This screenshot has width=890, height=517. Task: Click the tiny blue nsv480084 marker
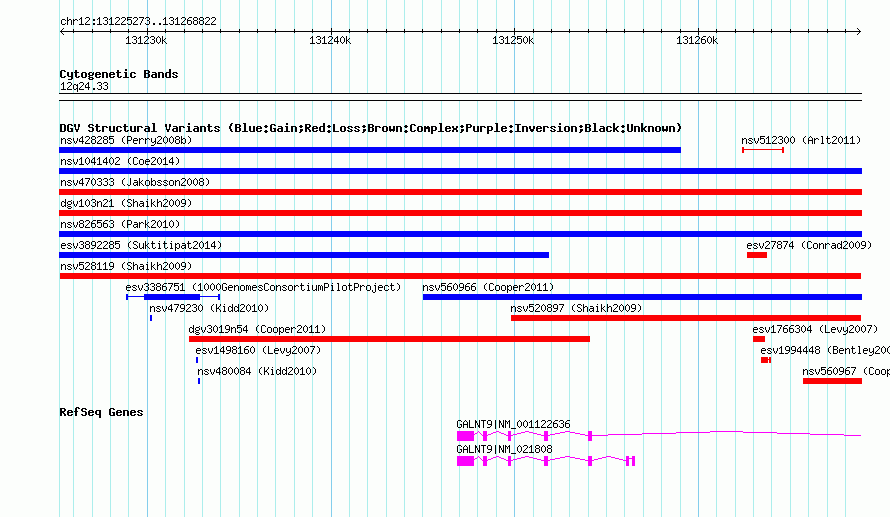(199, 381)
